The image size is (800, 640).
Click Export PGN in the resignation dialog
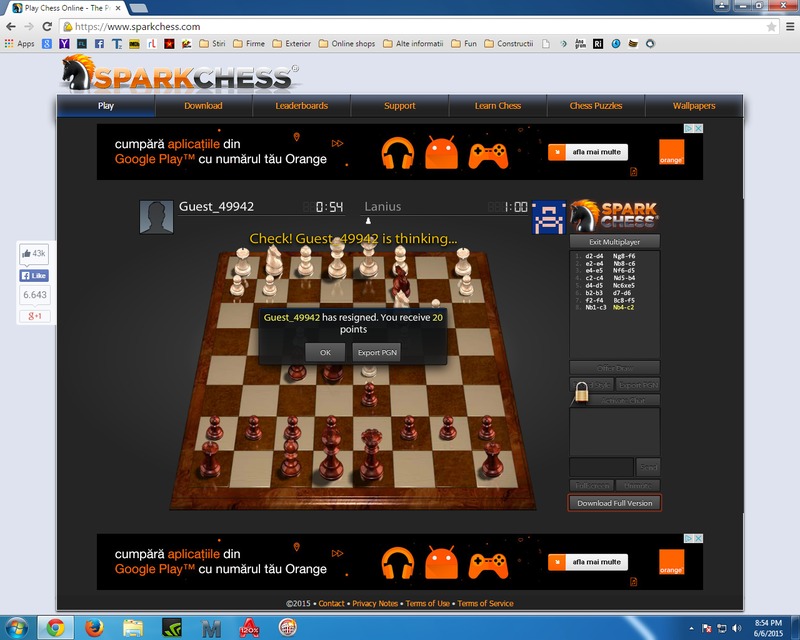pos(377,353)
